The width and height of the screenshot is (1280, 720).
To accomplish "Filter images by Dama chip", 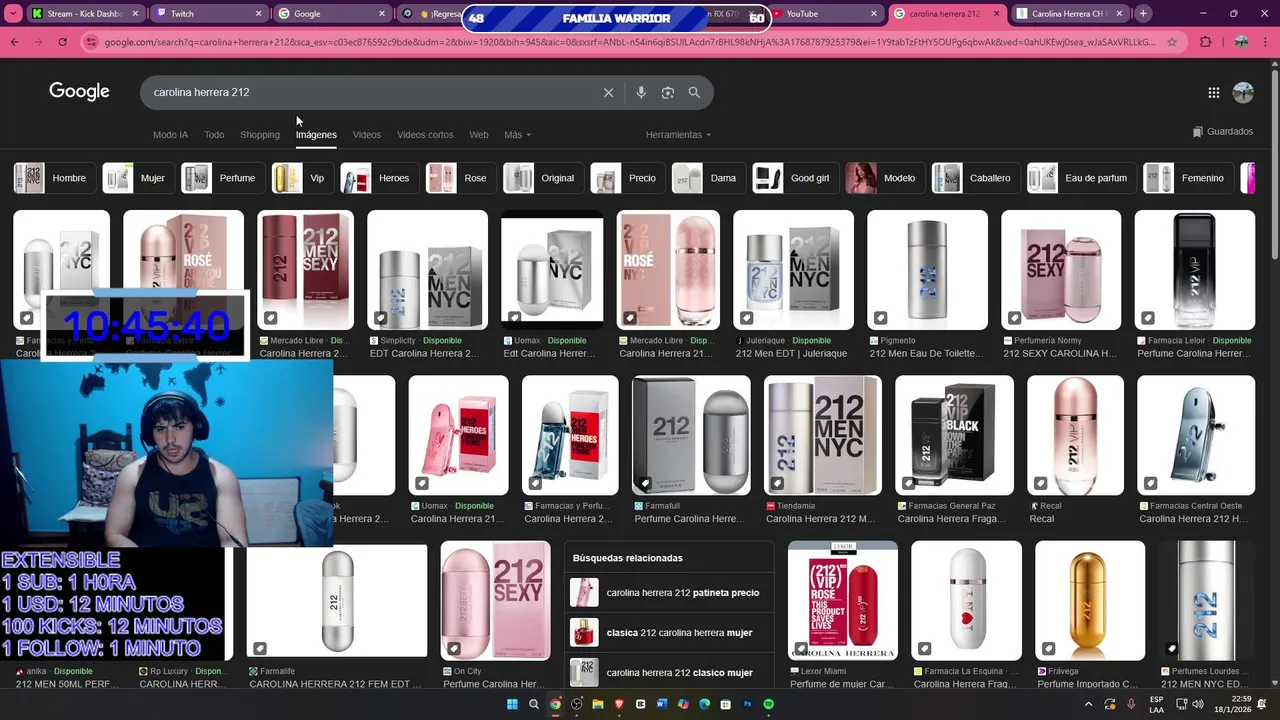I will pyautogui.click(x=709, y=178).
